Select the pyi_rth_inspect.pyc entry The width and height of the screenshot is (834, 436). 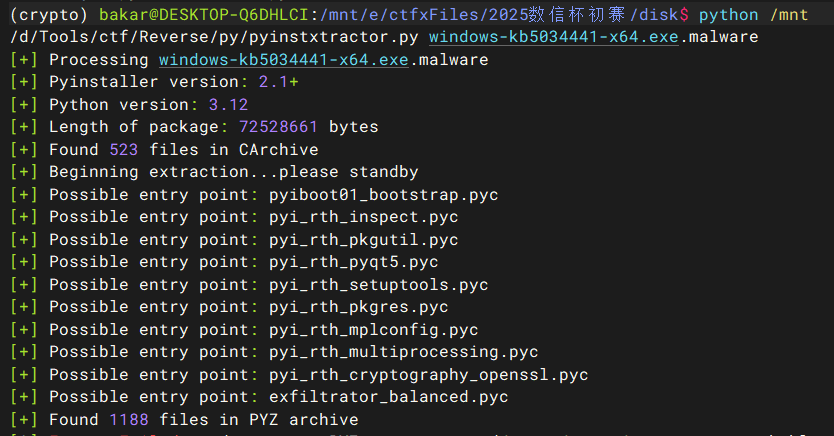coord(363,217)
